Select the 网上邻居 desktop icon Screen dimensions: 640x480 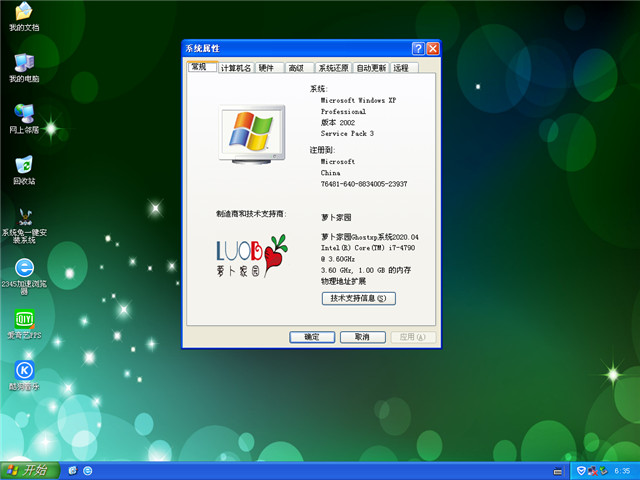pyautogui.click(x=24, y=119)
